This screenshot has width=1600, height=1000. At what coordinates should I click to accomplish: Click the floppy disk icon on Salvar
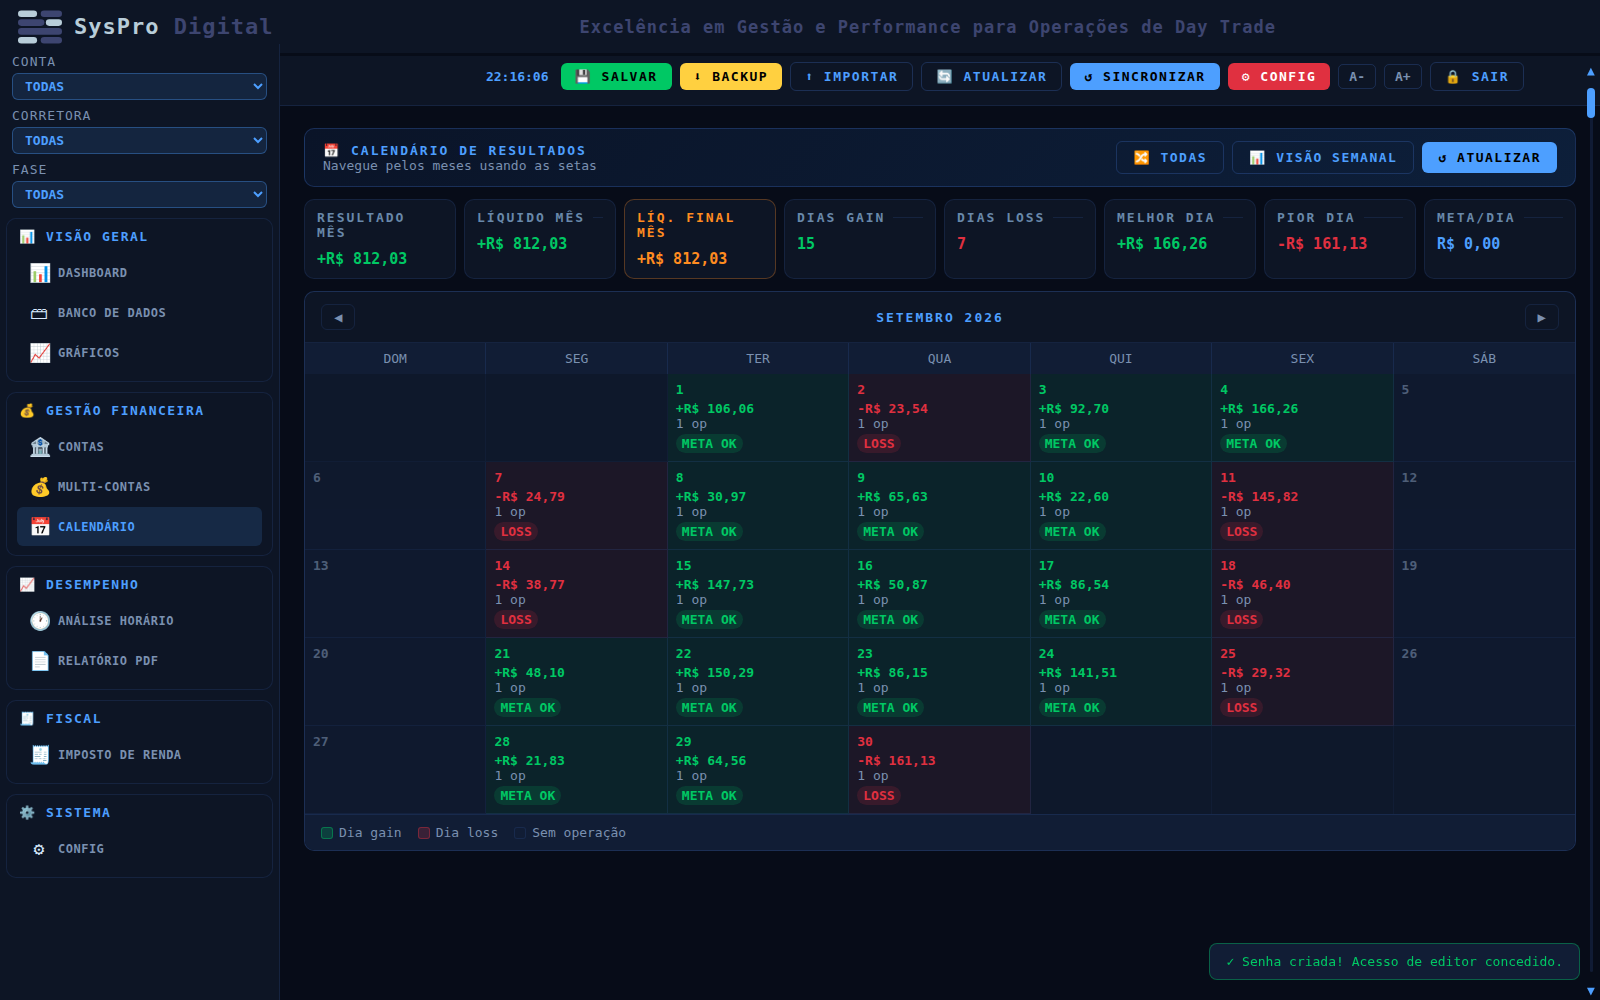point(583,77)
